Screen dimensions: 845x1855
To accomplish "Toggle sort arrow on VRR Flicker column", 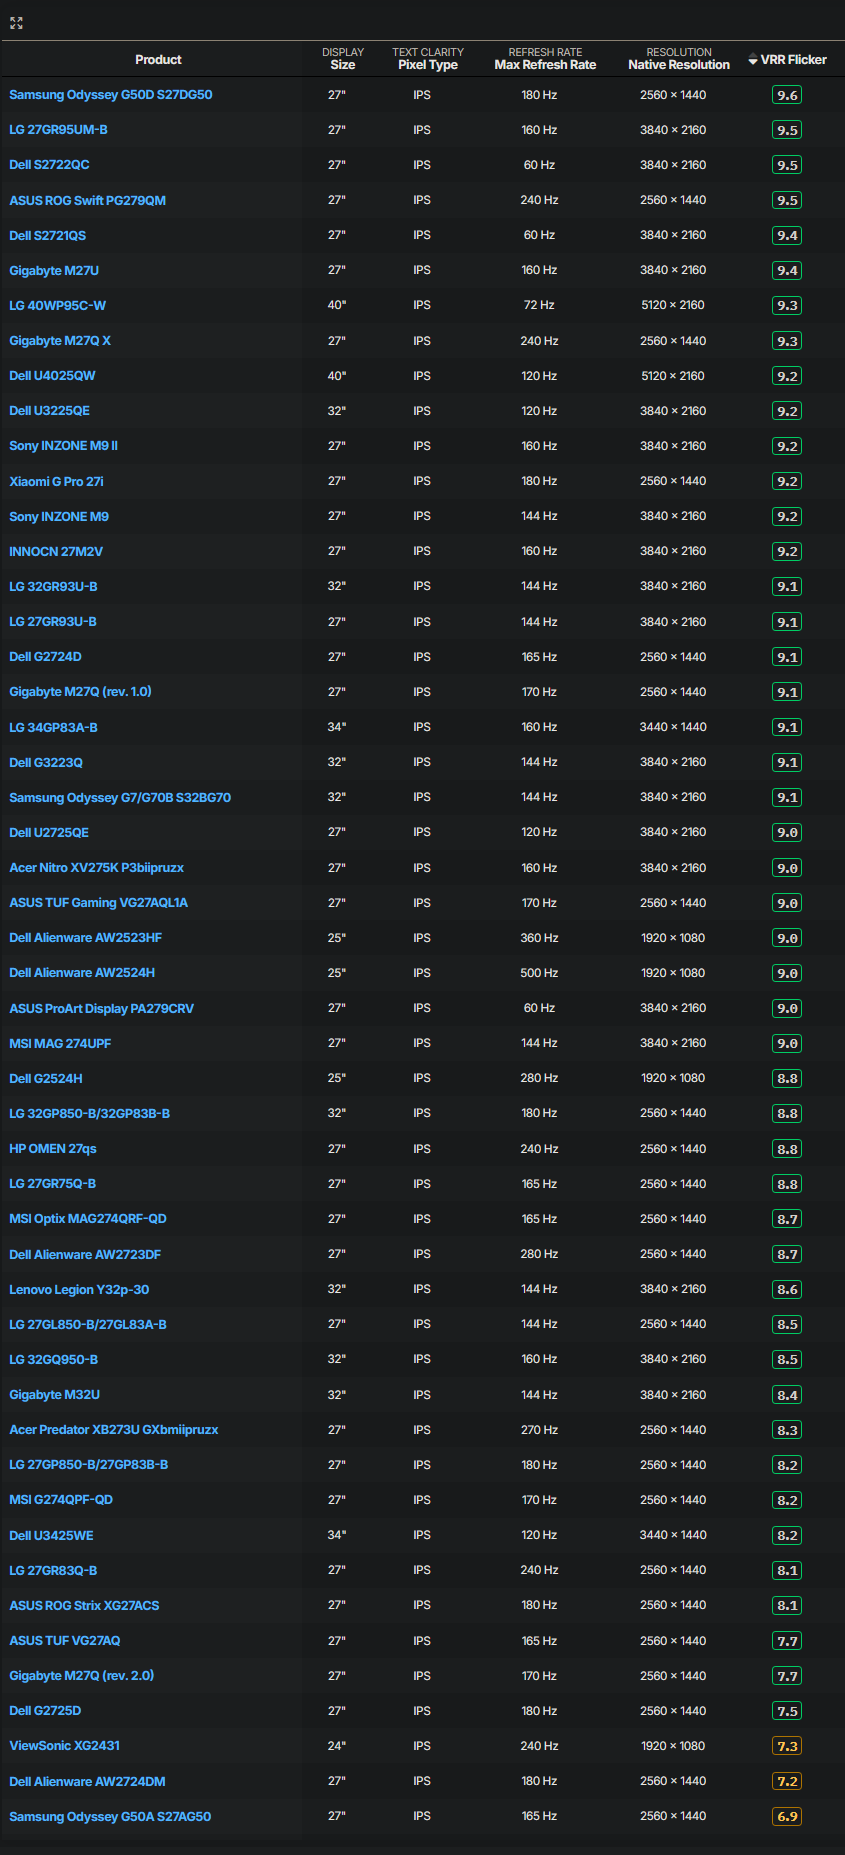I will (x=753, y=60).
